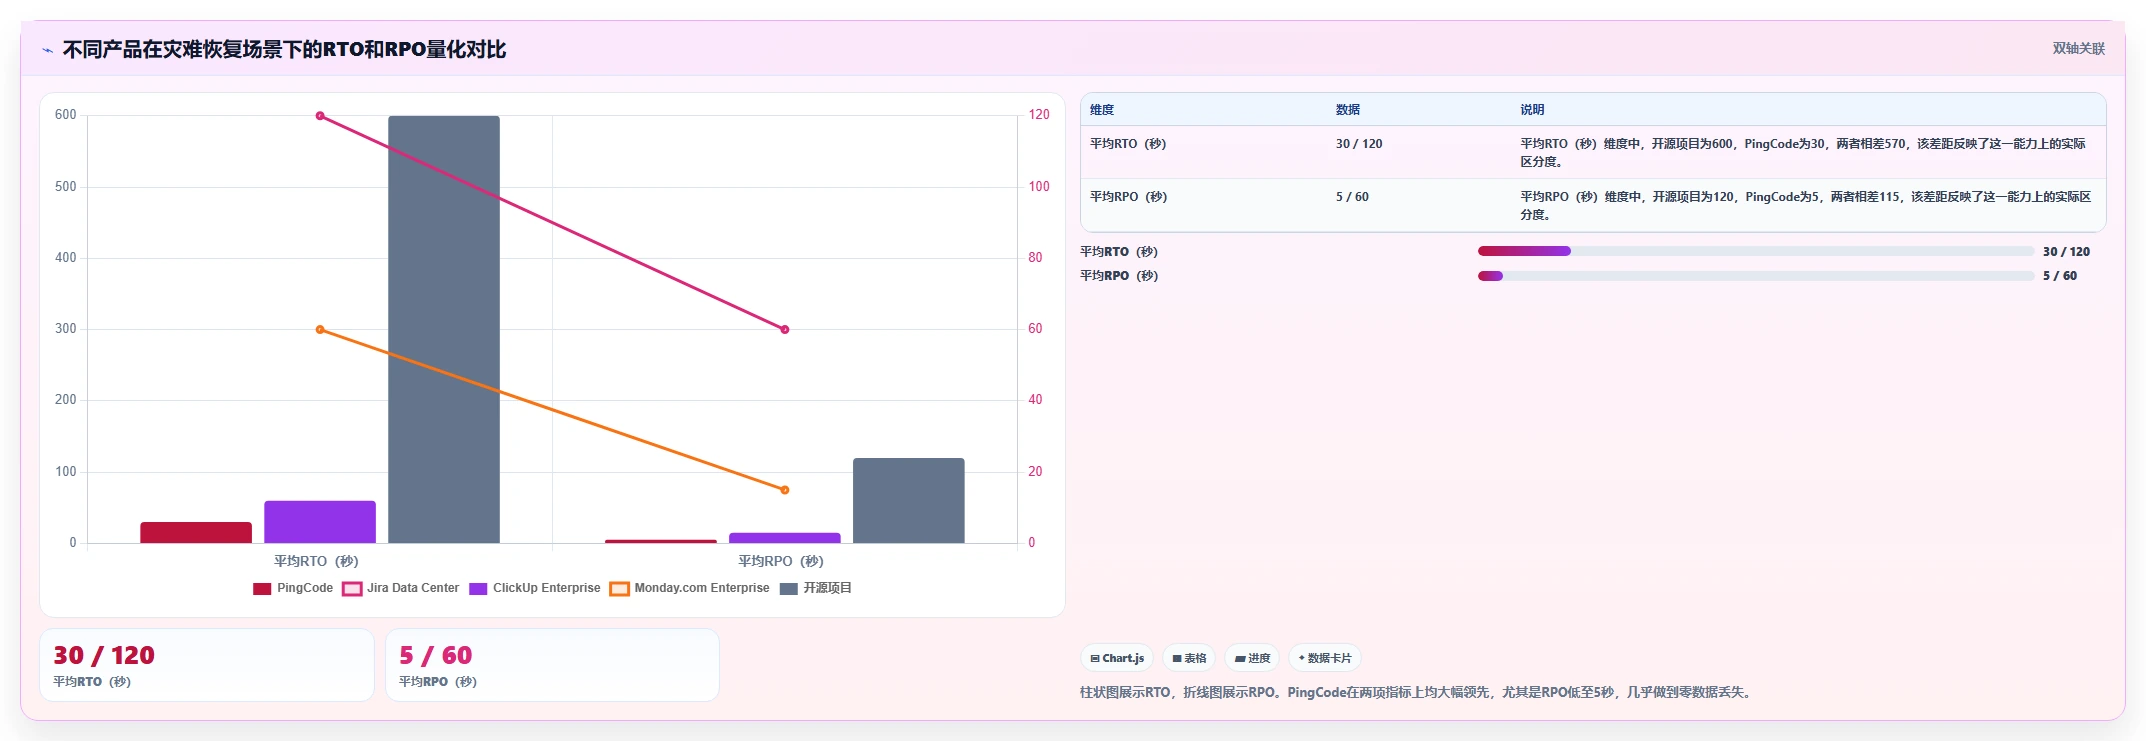Viewport: 2146px width, 741px height.
Task: Click the 平均RPO（秒） progress bar
Action: point(1756,276)
